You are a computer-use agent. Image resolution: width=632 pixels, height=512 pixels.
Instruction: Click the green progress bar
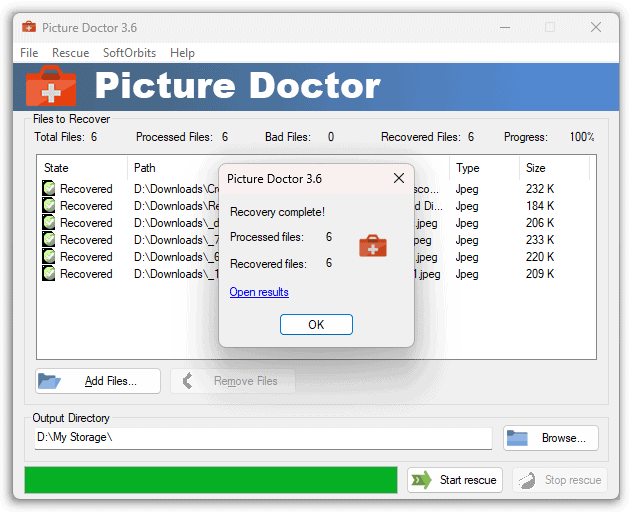211,480
